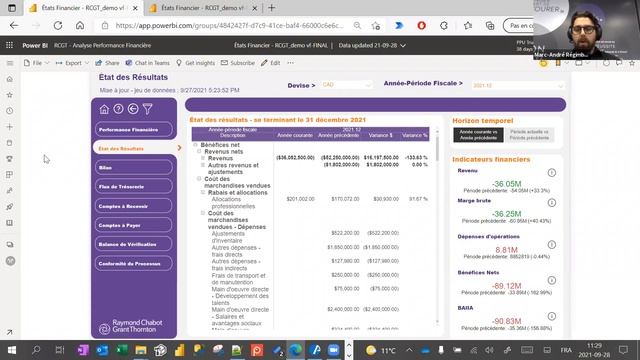Screen dimensions: 640x360
Task: Click Get insights
Action: click(x=195, y=63)
